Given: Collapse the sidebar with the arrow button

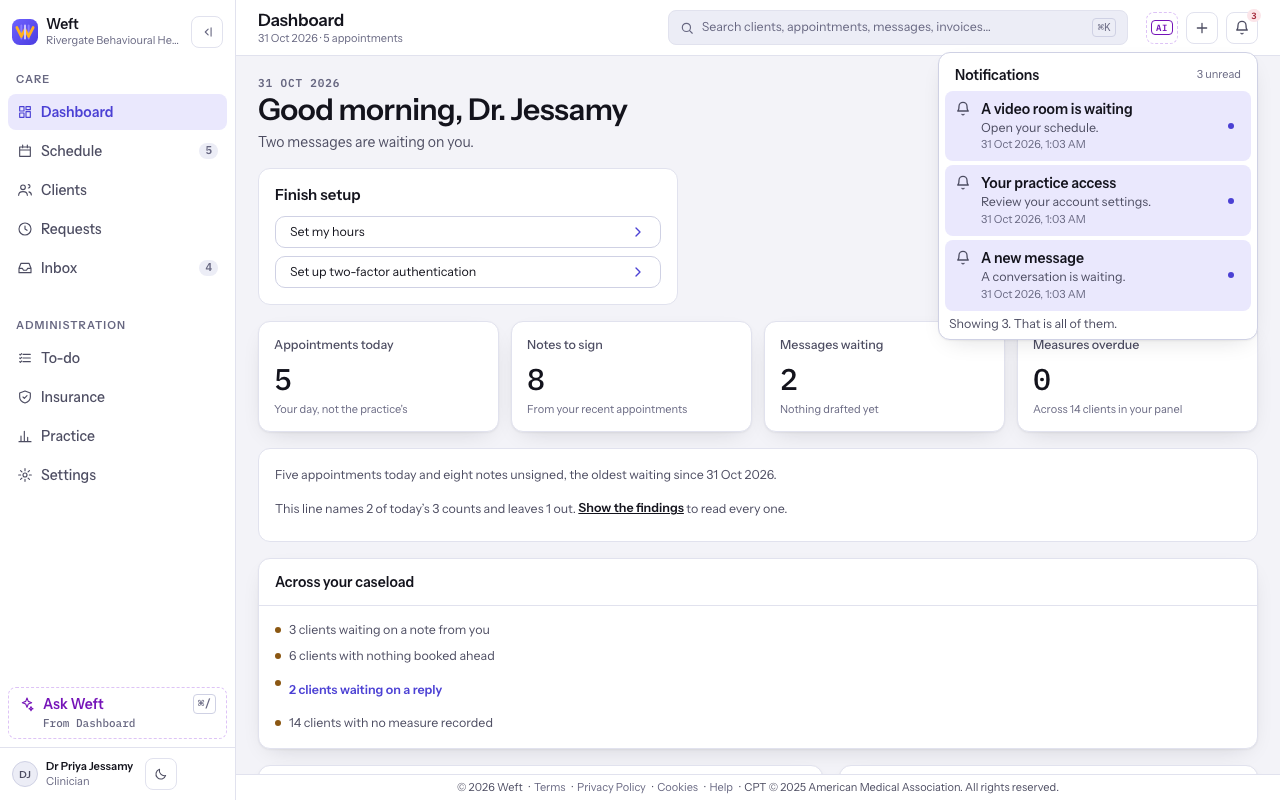Looking at the screenshot, I should pos(207,32).
